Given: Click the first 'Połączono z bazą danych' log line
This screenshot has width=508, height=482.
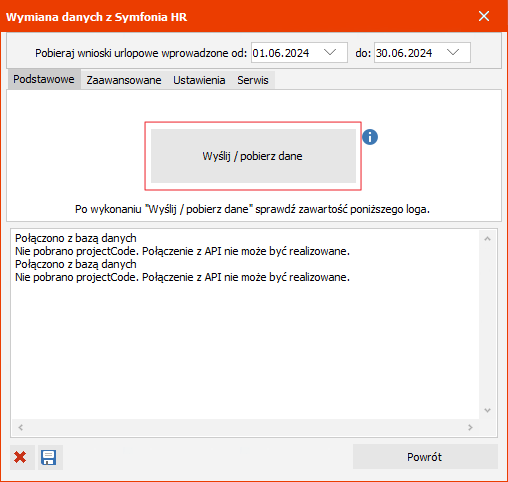Looking at the screenshot, I should click(76, 238).
